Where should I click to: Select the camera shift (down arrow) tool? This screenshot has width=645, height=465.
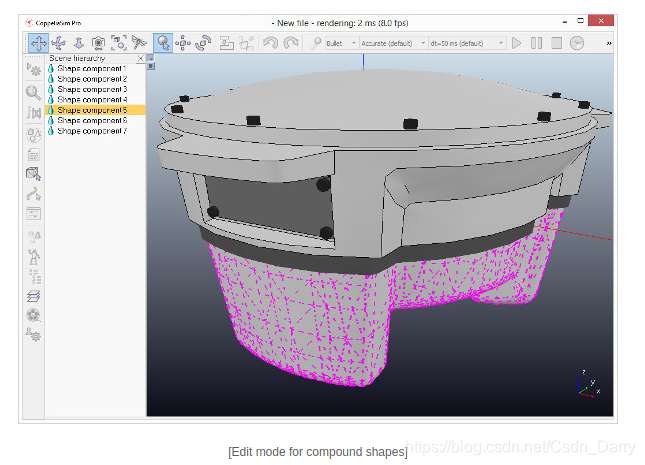(x=79, y=43)
